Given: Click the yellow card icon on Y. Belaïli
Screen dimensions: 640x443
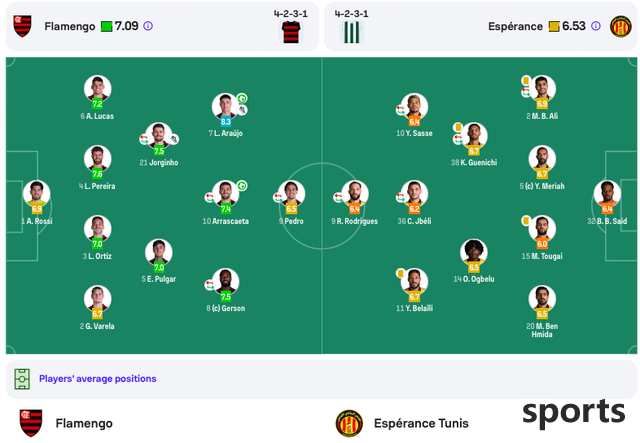Looking at the screenshot, I should [400, 273].
